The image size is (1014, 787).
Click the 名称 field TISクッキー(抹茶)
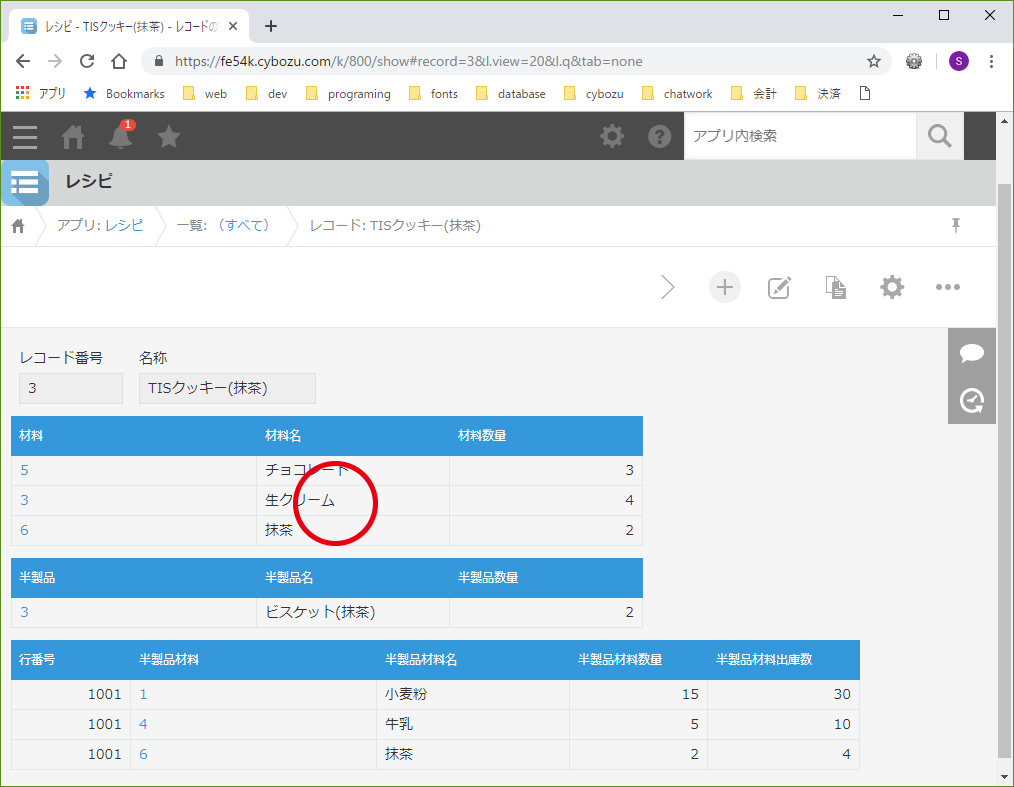(x=227, y=388)
